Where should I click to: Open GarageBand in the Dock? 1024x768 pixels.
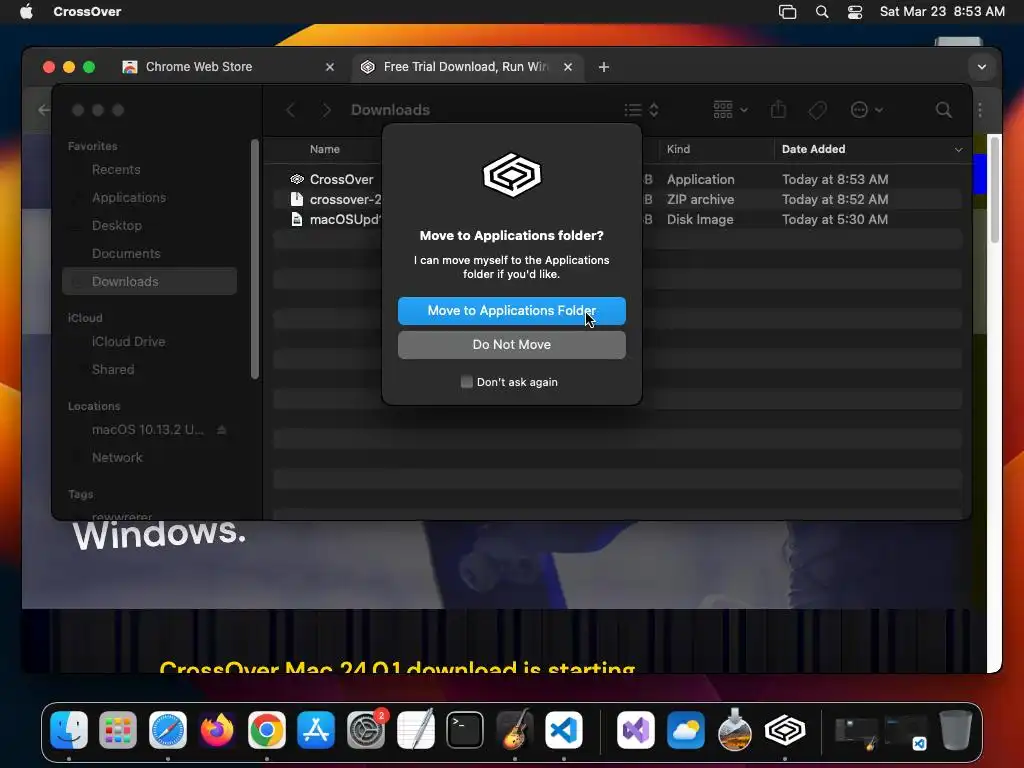click(x=515, y=729)
